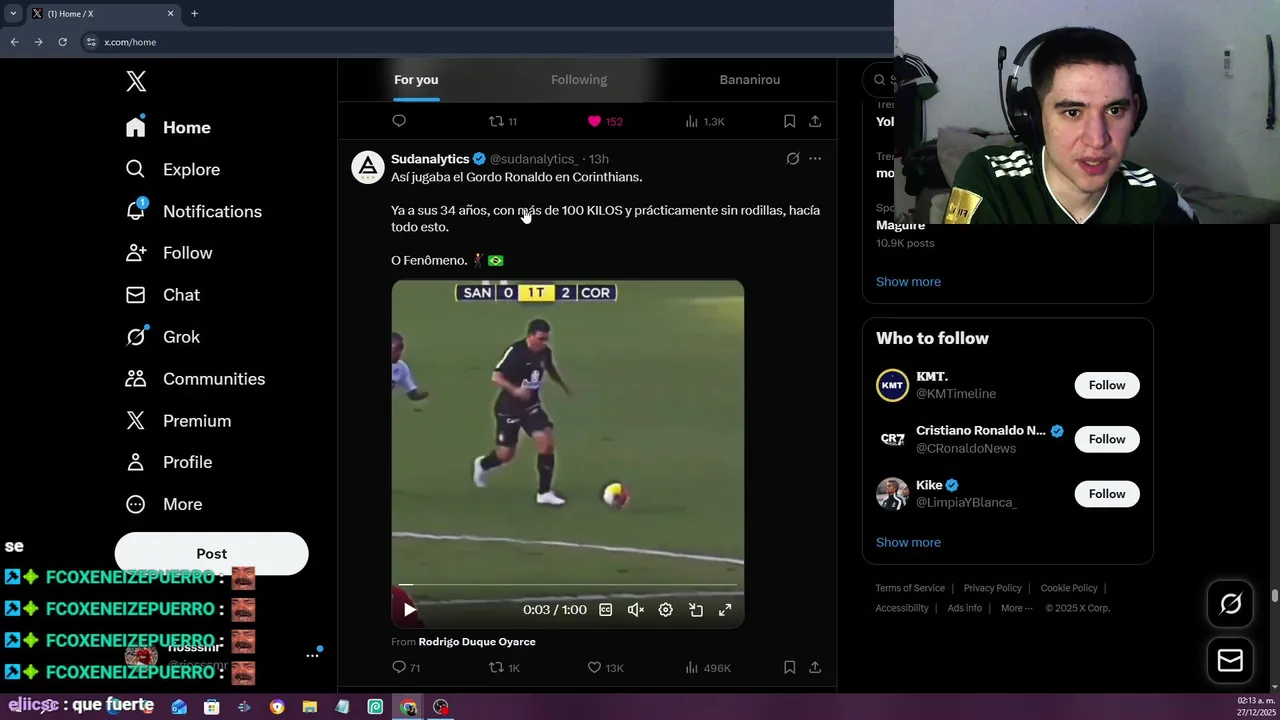
Task: Open the More menu in sidebar
Action: click(164, 504)
